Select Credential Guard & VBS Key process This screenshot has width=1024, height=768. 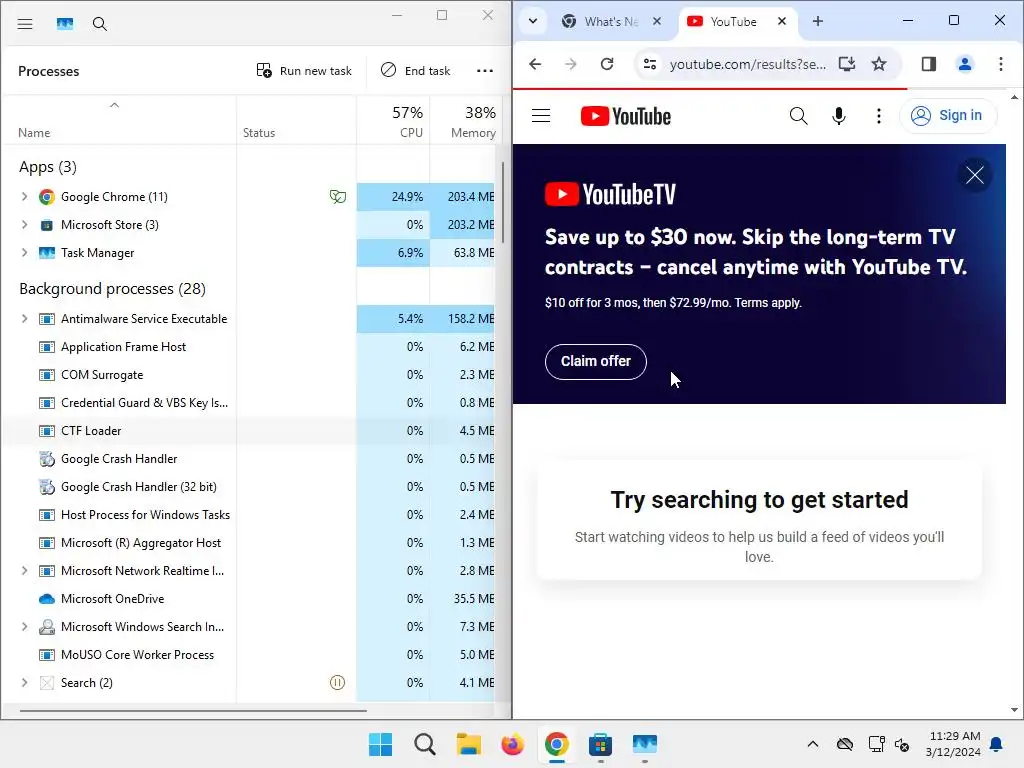(x=144, y=403)
